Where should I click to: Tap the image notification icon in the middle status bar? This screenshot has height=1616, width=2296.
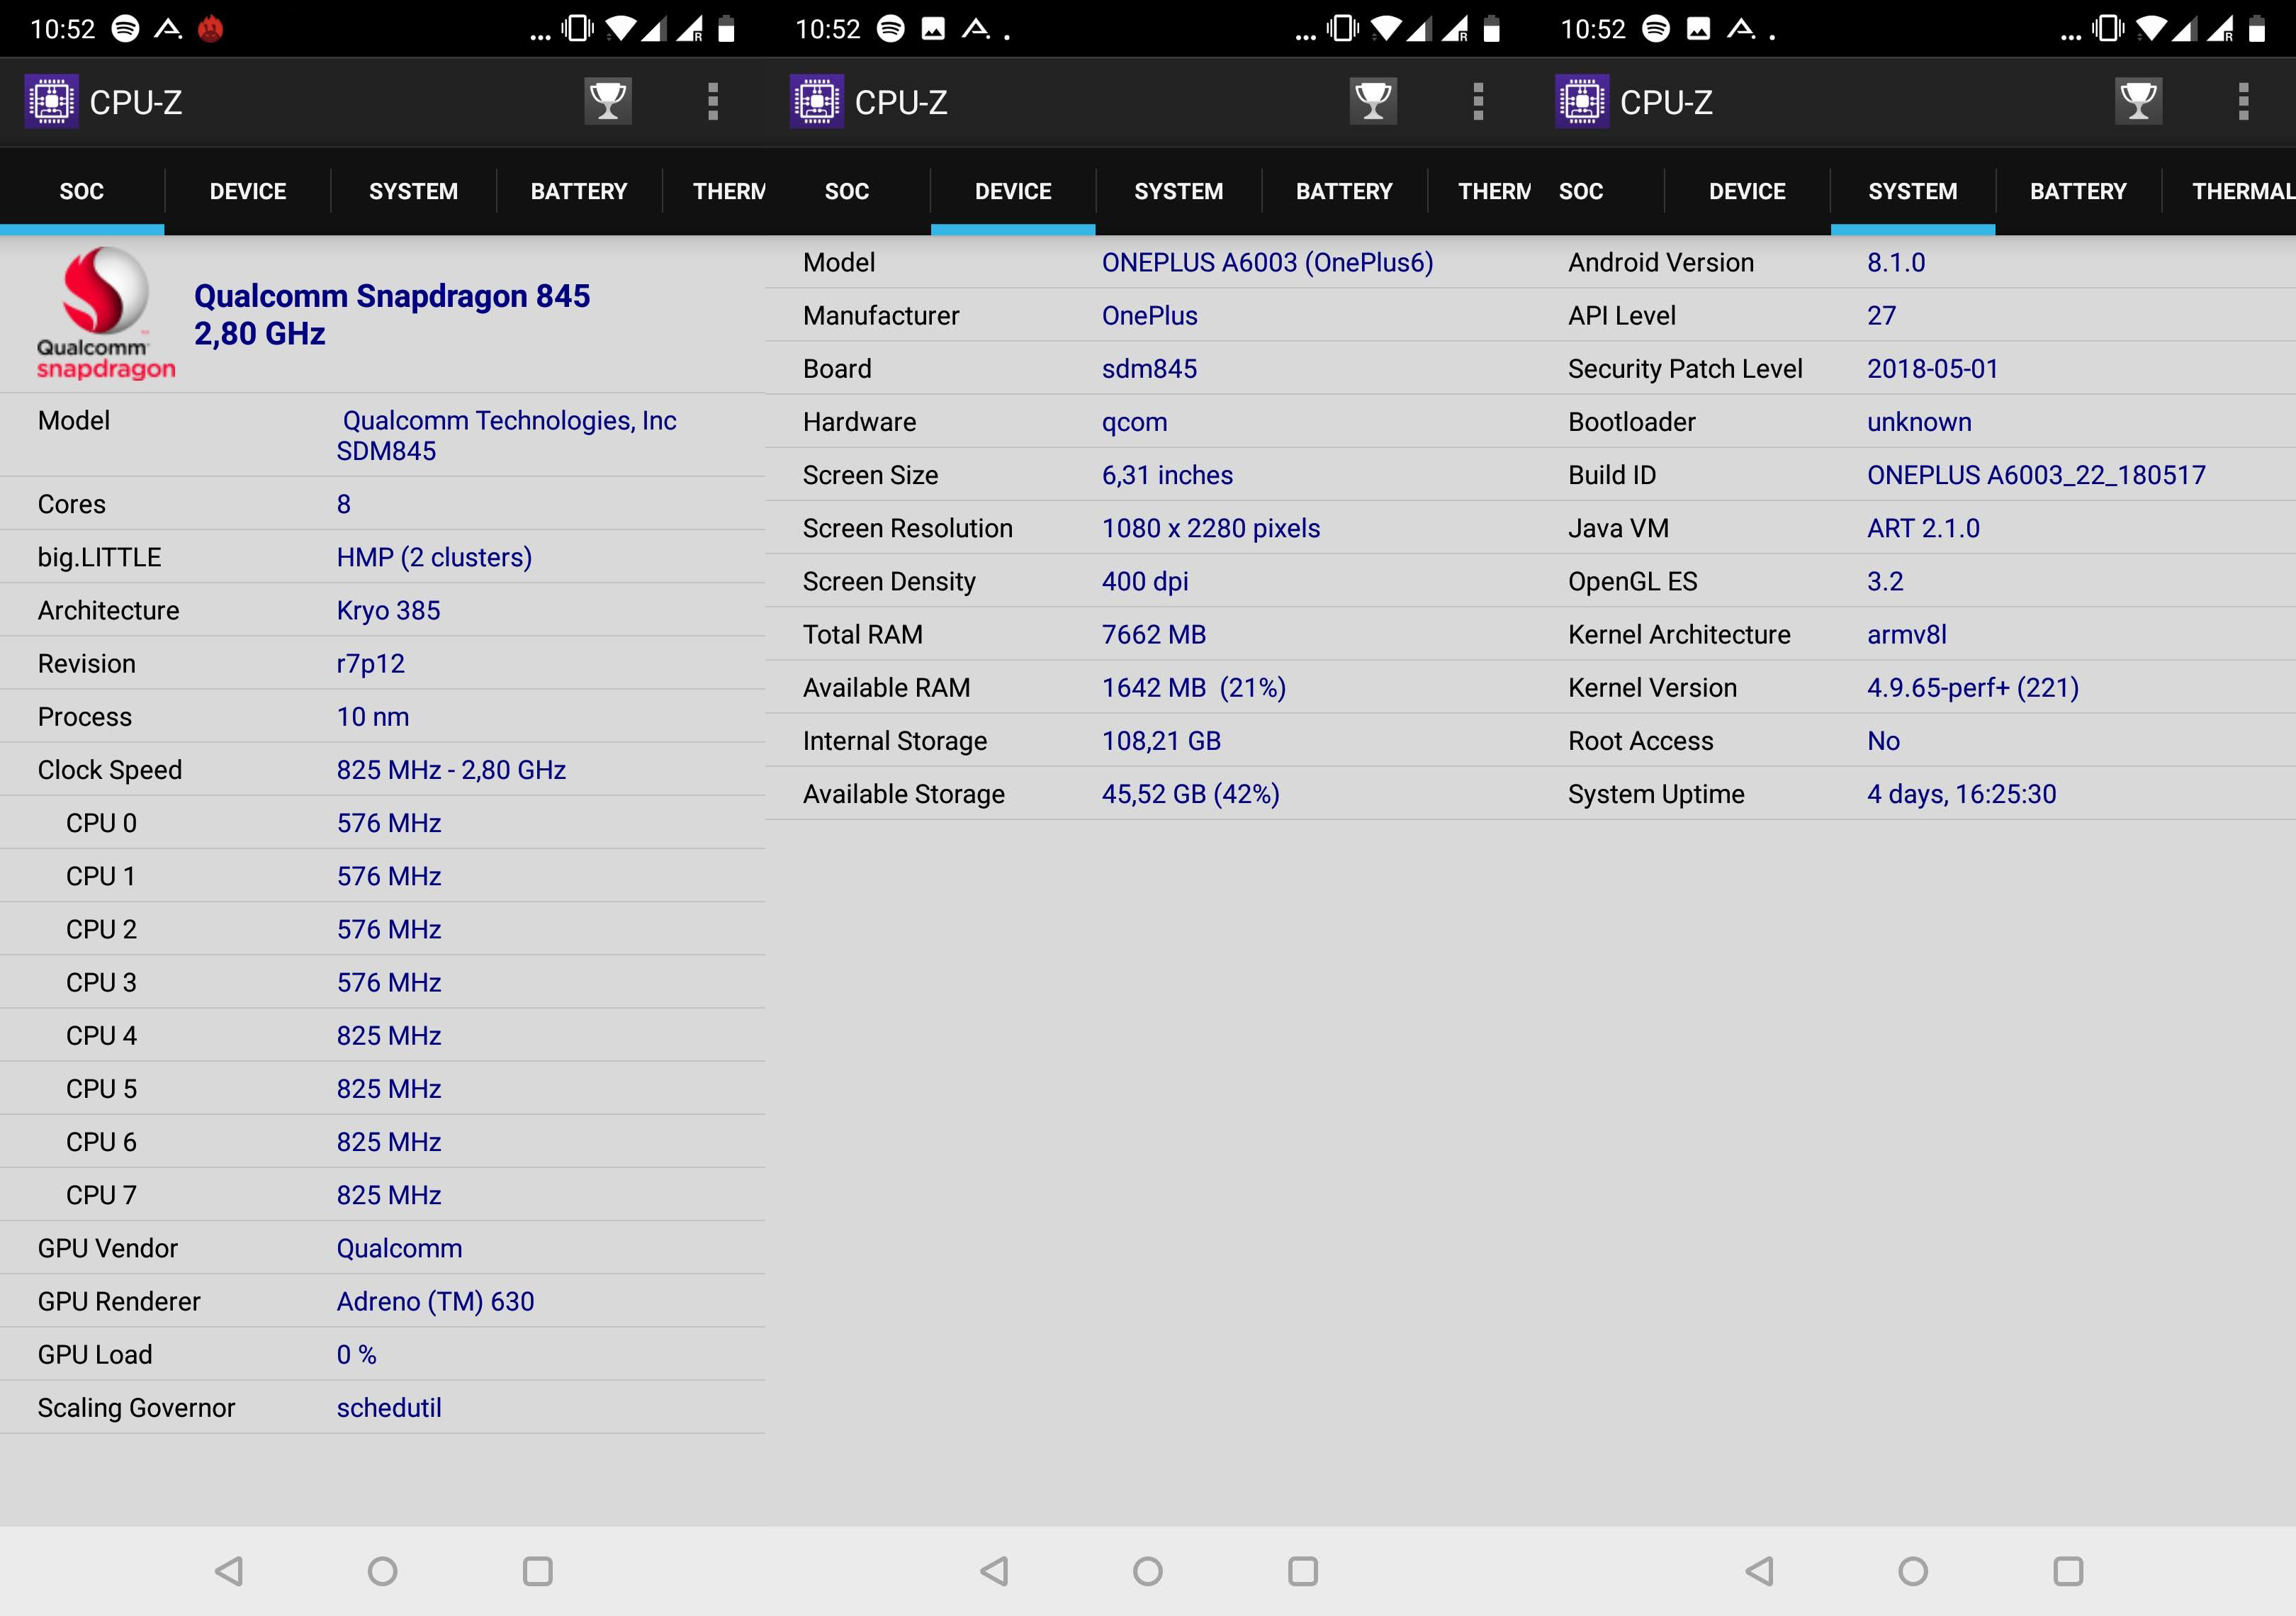click(933, 29)
